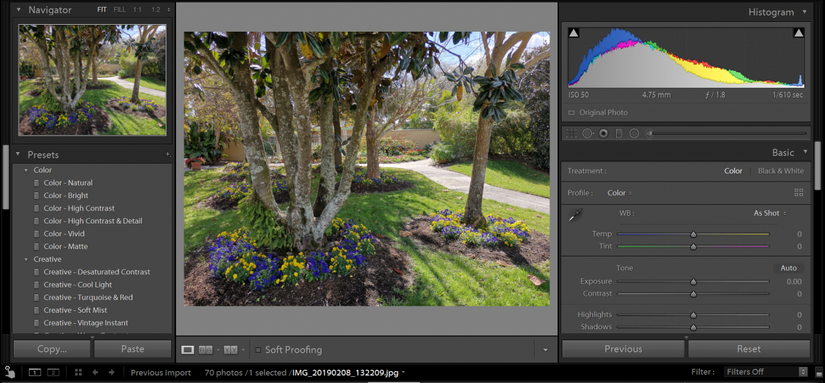Select the Crop Overlay tool icon
This screenshot has width=825, height=383.
571,134
